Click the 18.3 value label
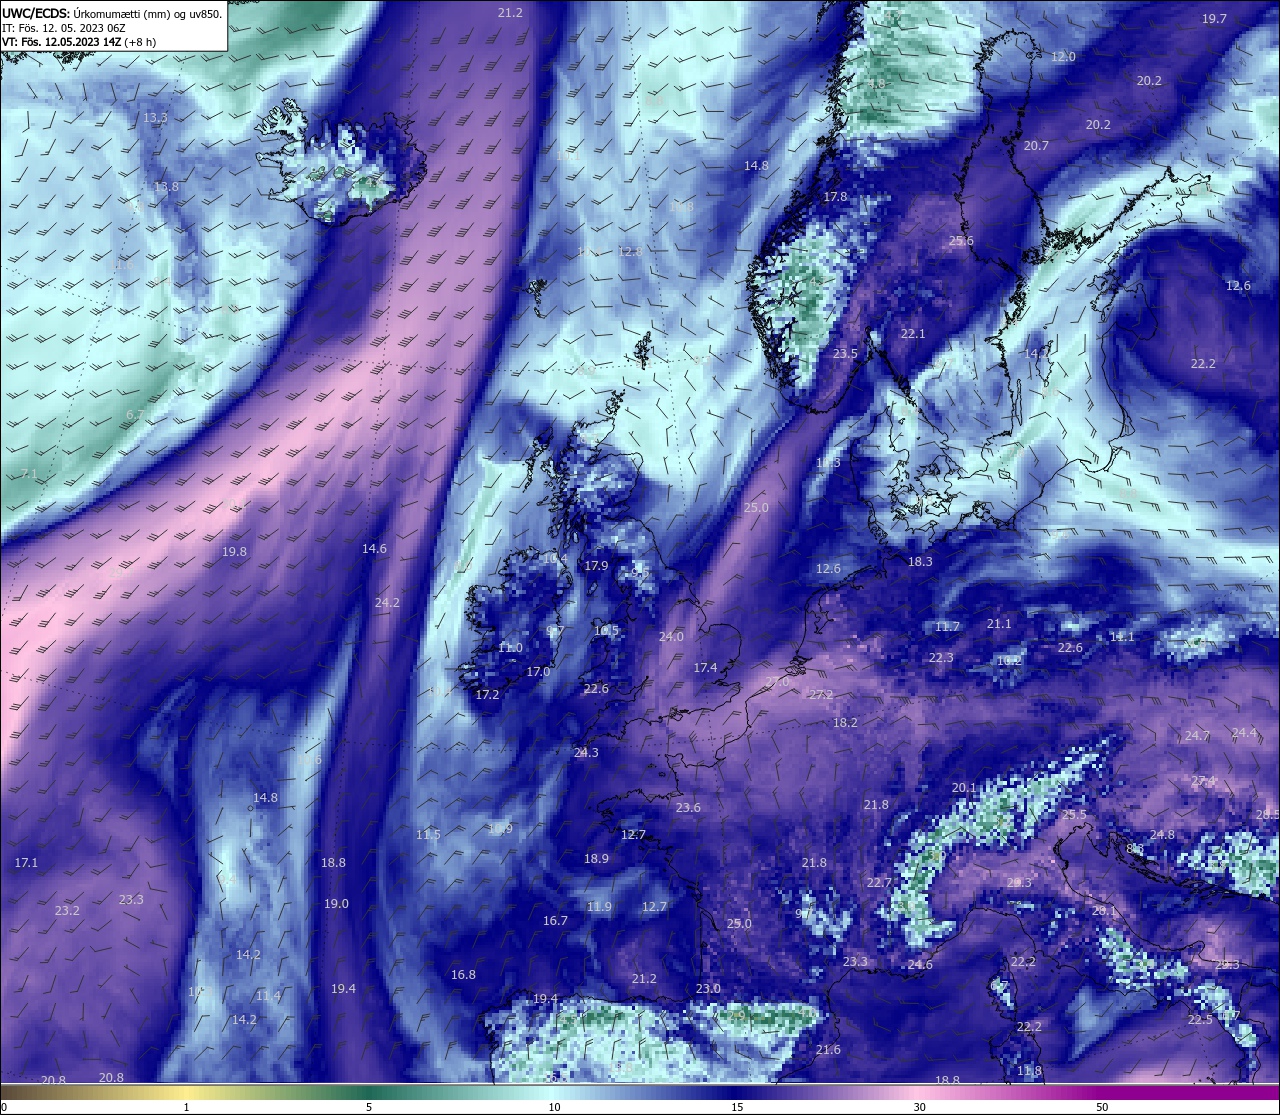 point(920,562)
